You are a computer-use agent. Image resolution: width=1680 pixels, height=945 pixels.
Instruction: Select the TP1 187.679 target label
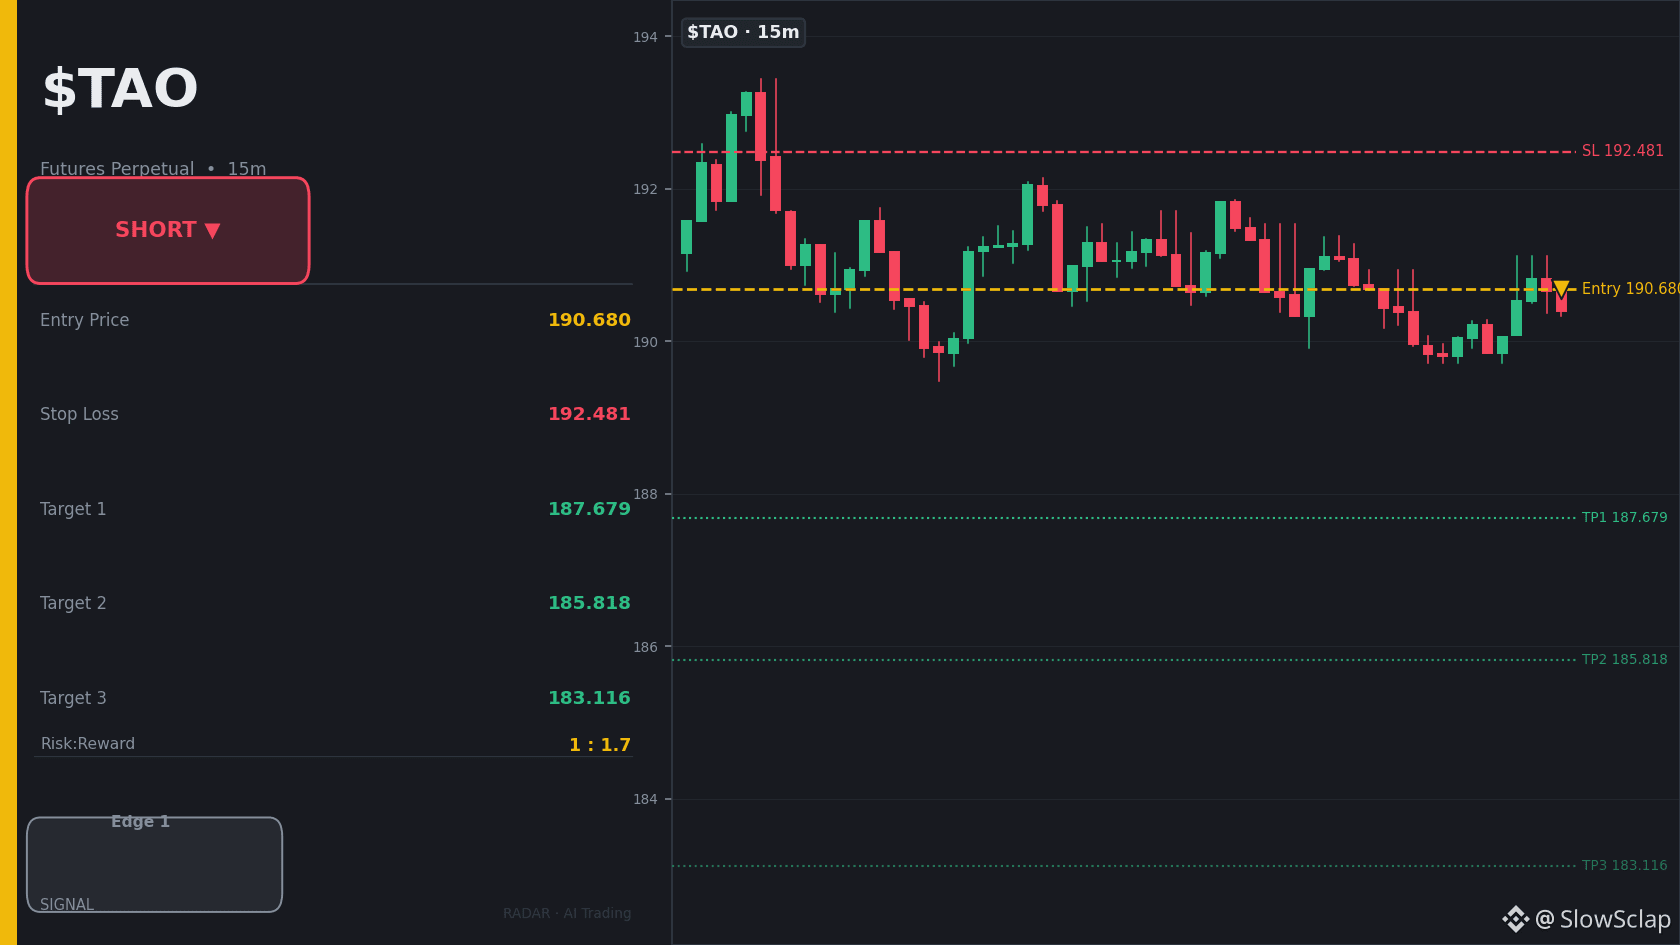(x=1625, y=518)
